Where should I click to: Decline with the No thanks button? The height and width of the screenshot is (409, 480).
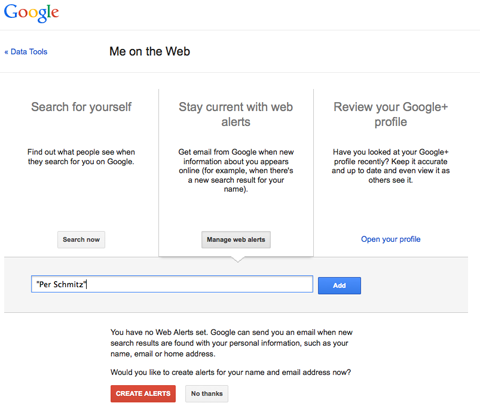pos(207,394)
